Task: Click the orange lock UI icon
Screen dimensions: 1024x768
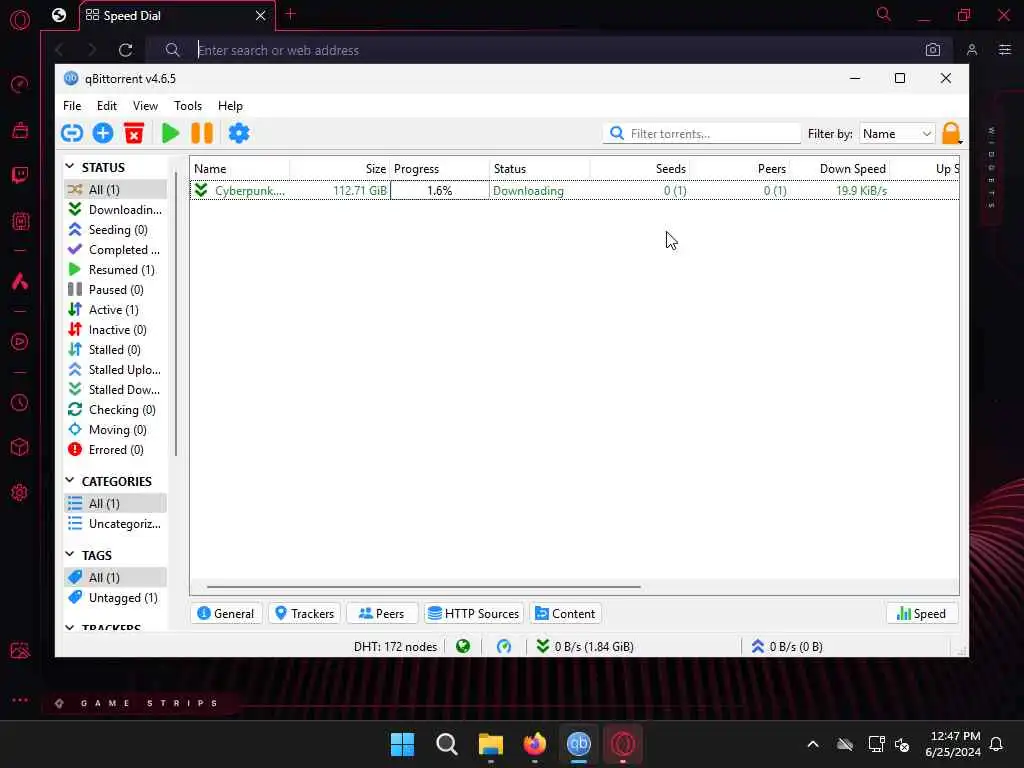Action: pyautogui.click(x=952, y=133)
